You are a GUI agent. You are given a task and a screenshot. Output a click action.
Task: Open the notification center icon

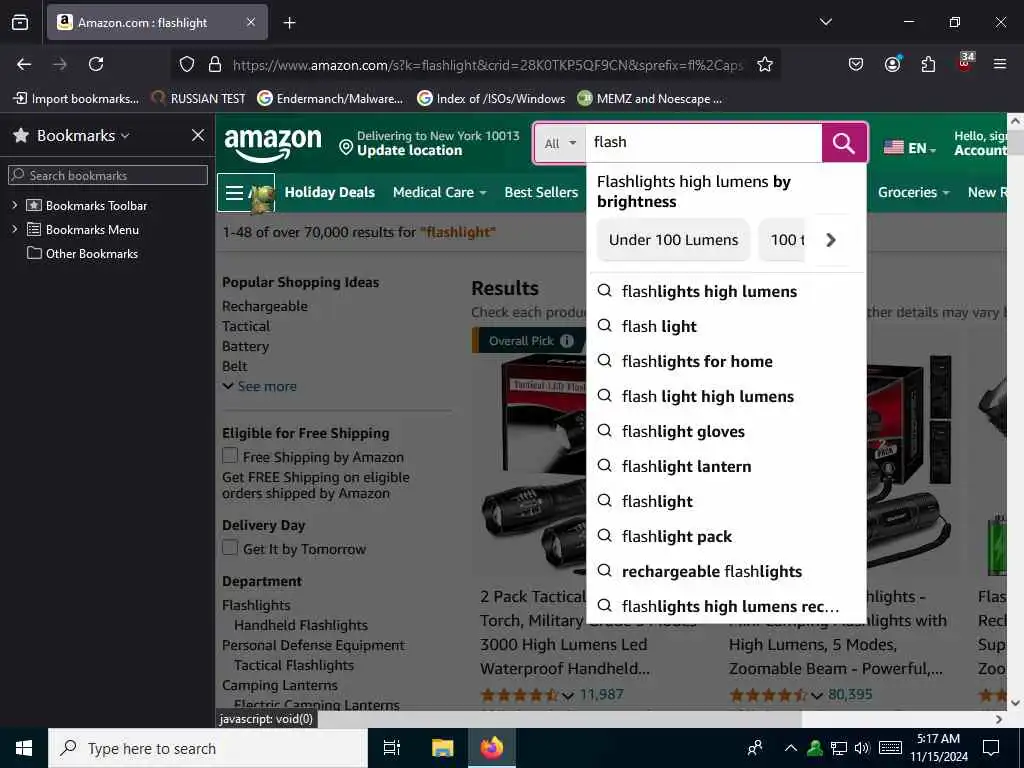pyautogui.click(x=991, y=748)
